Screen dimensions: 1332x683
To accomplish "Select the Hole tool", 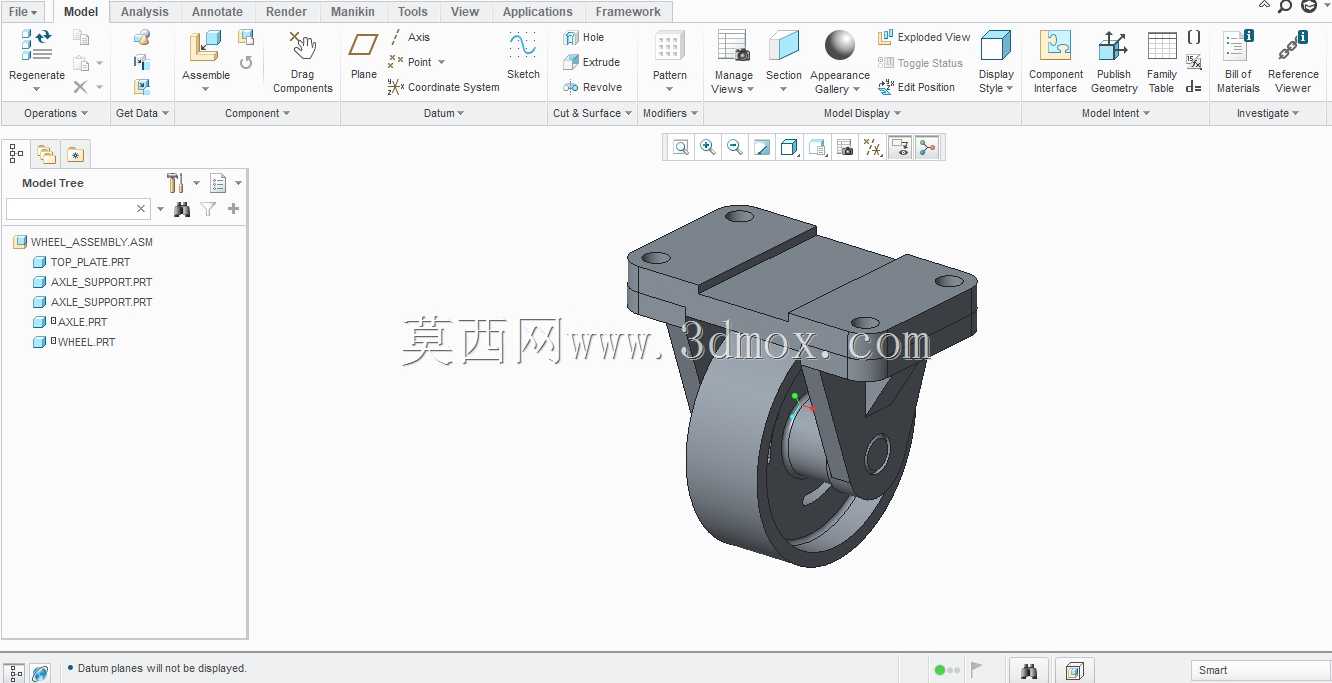I will (584, 37).
